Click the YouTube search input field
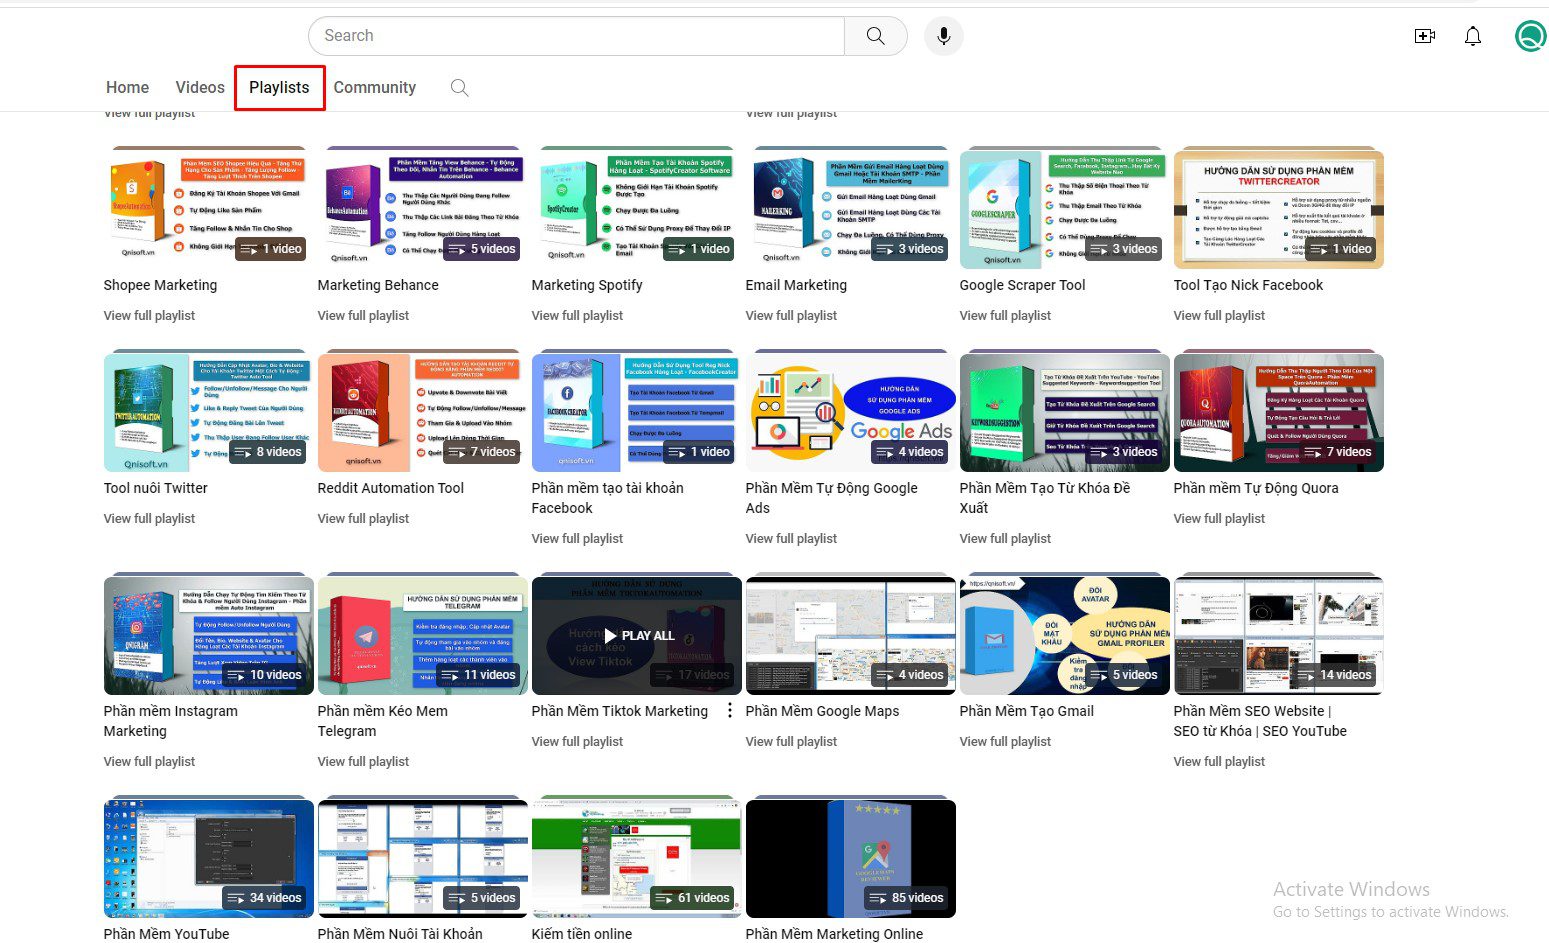This screenshot has width=1549, height=943. [577, 36]
